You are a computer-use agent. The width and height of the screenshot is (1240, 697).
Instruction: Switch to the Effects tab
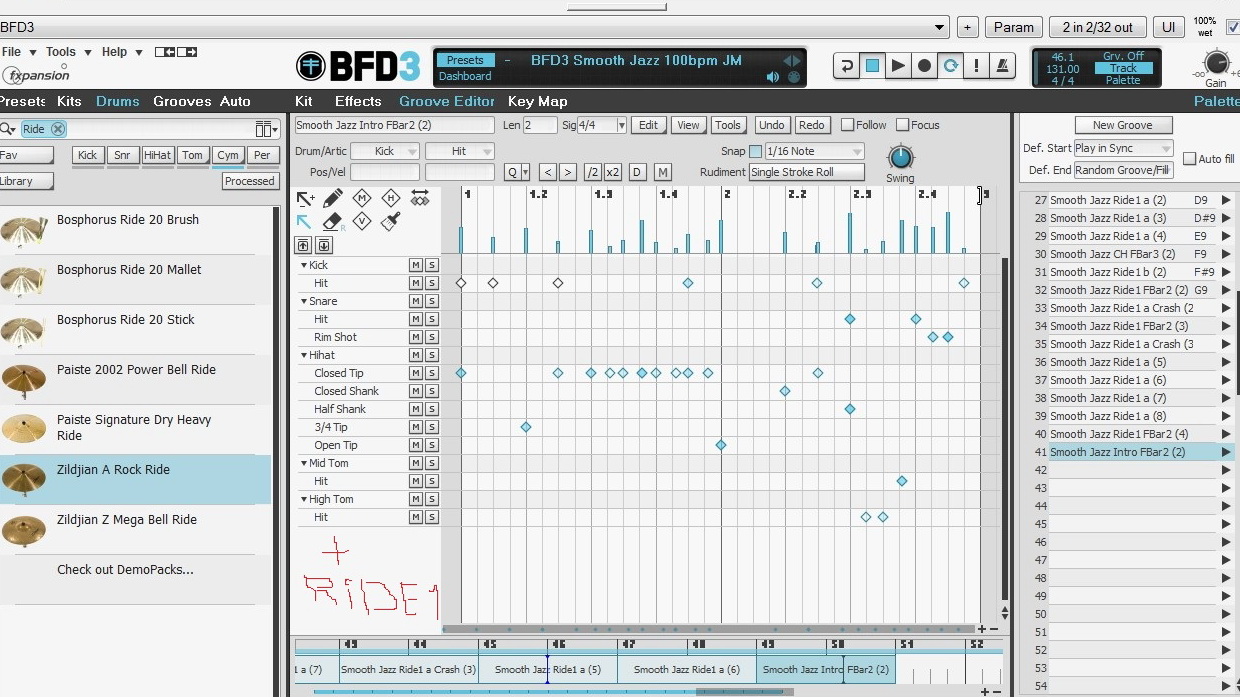tap(358, 101)
